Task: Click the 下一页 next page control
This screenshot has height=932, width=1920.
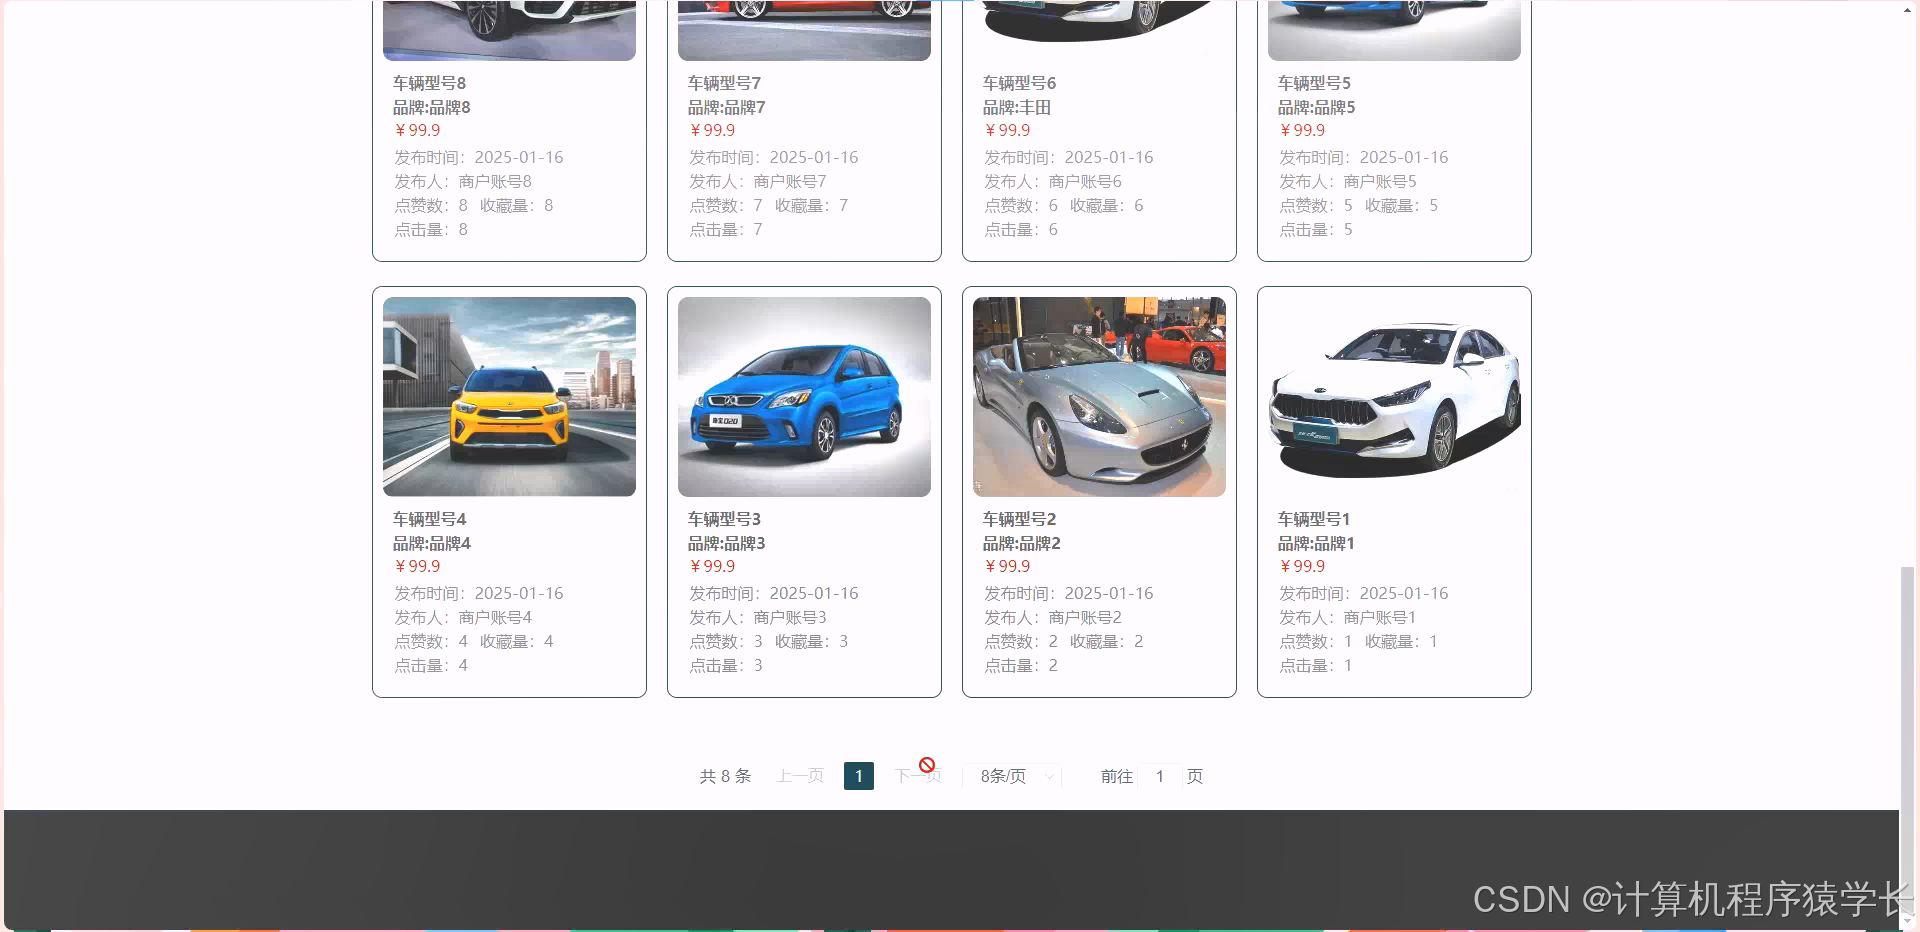Action: tap(917, 775)
